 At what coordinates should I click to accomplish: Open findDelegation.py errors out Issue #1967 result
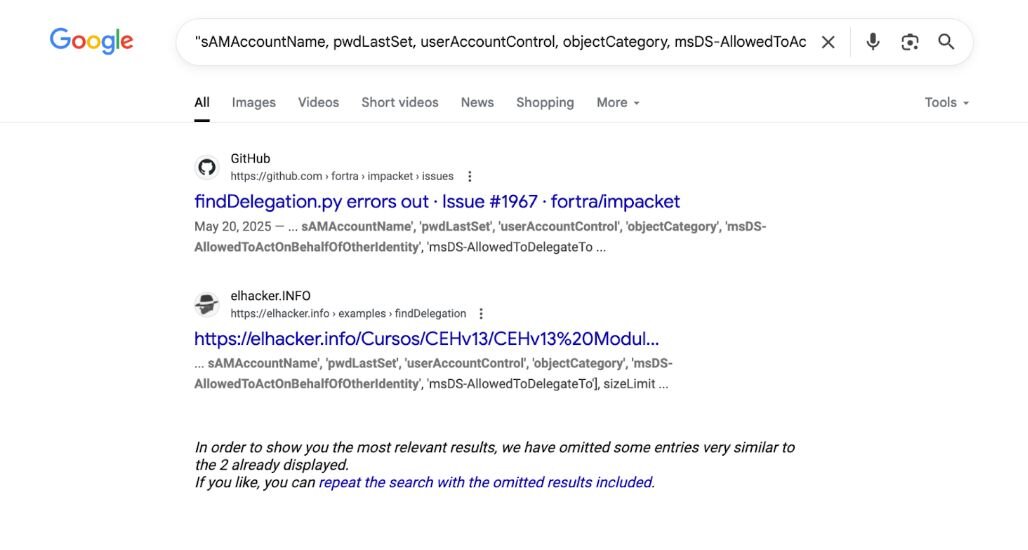point(437,201)
